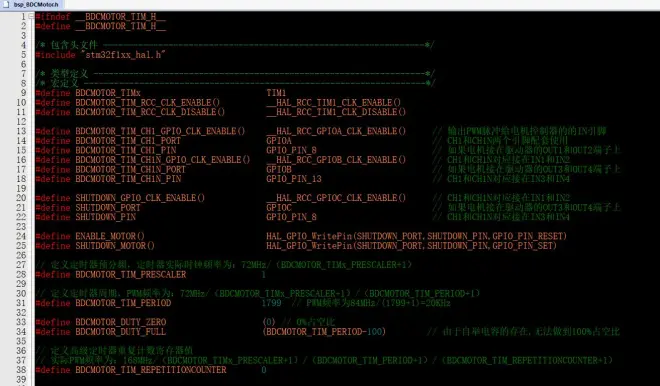Viewport: 660px width, 386px height.
Task: Click __HAL_RCC_TIM1_CLK_DISABLE() on line 11
Action: coord(336,112)
